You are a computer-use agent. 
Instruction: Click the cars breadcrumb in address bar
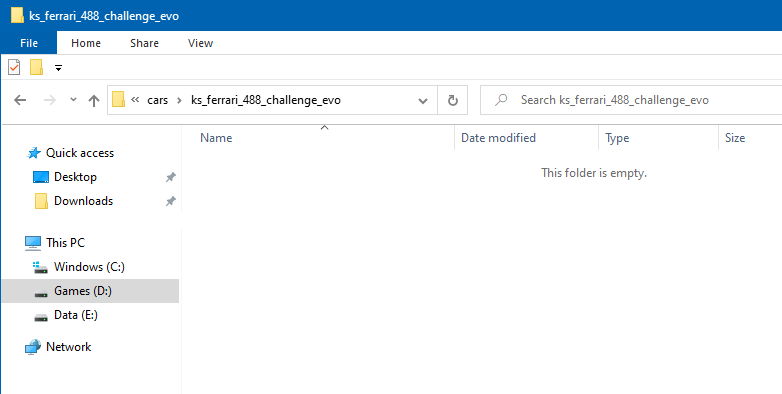coord(158,100)
